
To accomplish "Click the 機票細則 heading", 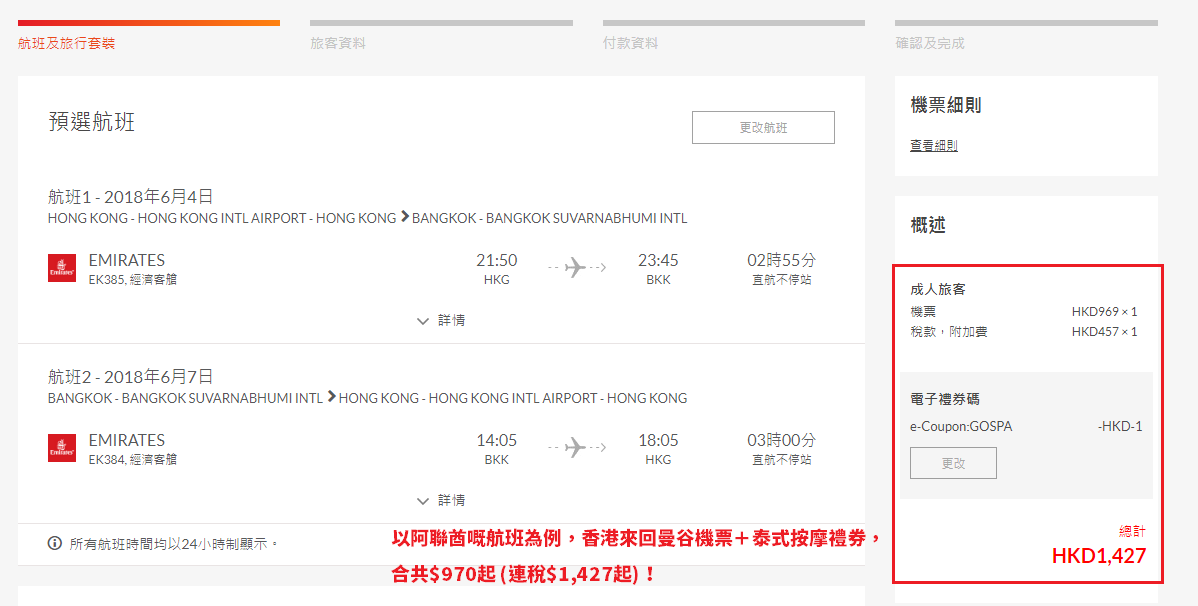I will (946, 105).
